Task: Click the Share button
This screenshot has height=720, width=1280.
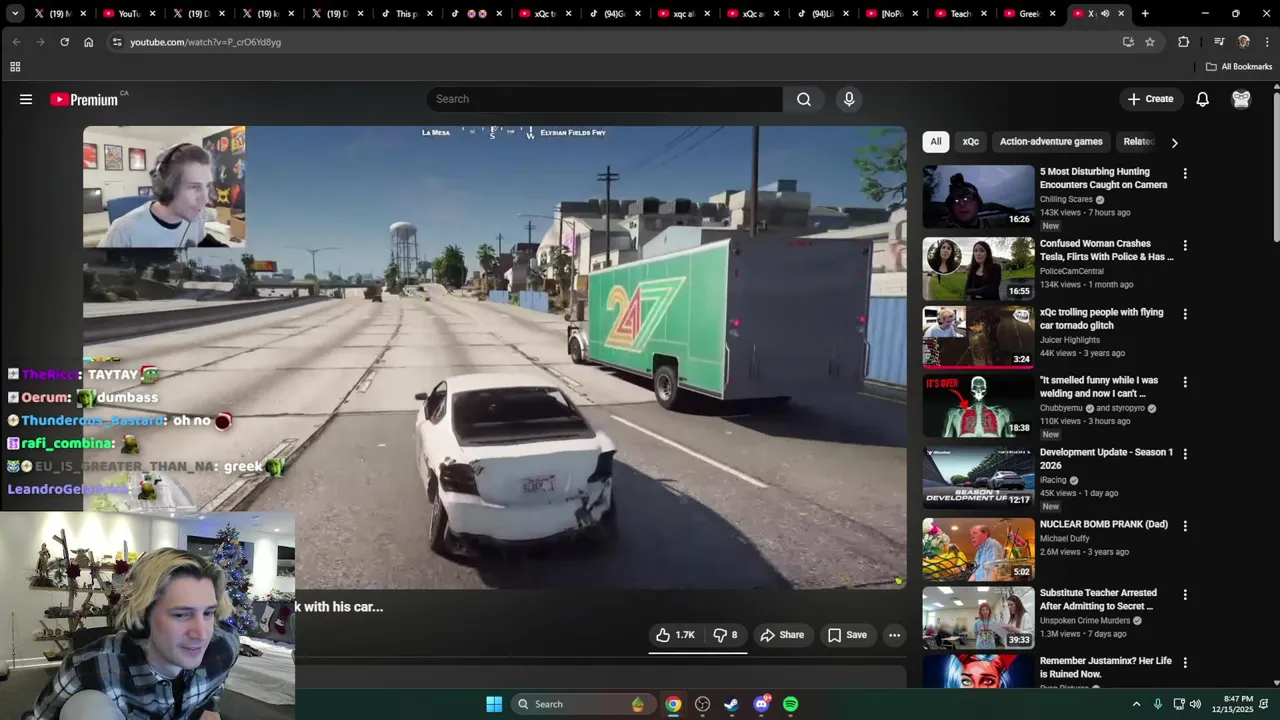Action: tap(782, 635)
